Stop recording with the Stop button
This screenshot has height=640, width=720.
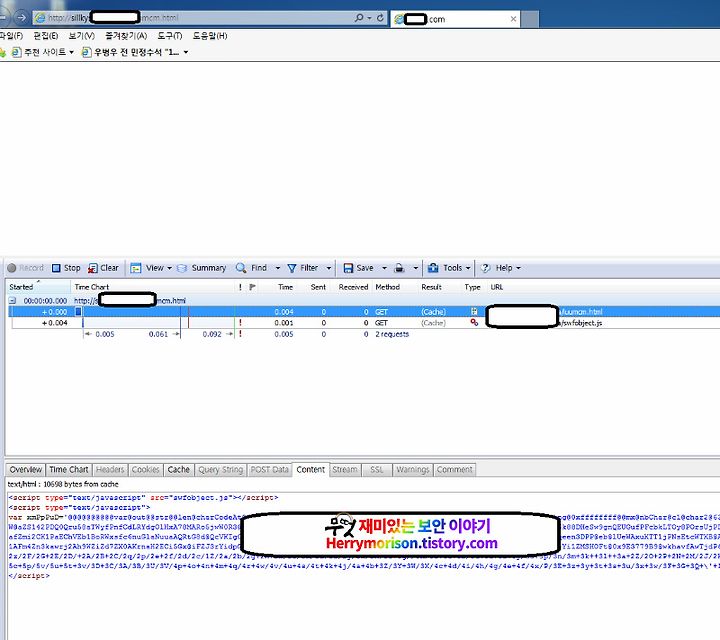[66, 268]
